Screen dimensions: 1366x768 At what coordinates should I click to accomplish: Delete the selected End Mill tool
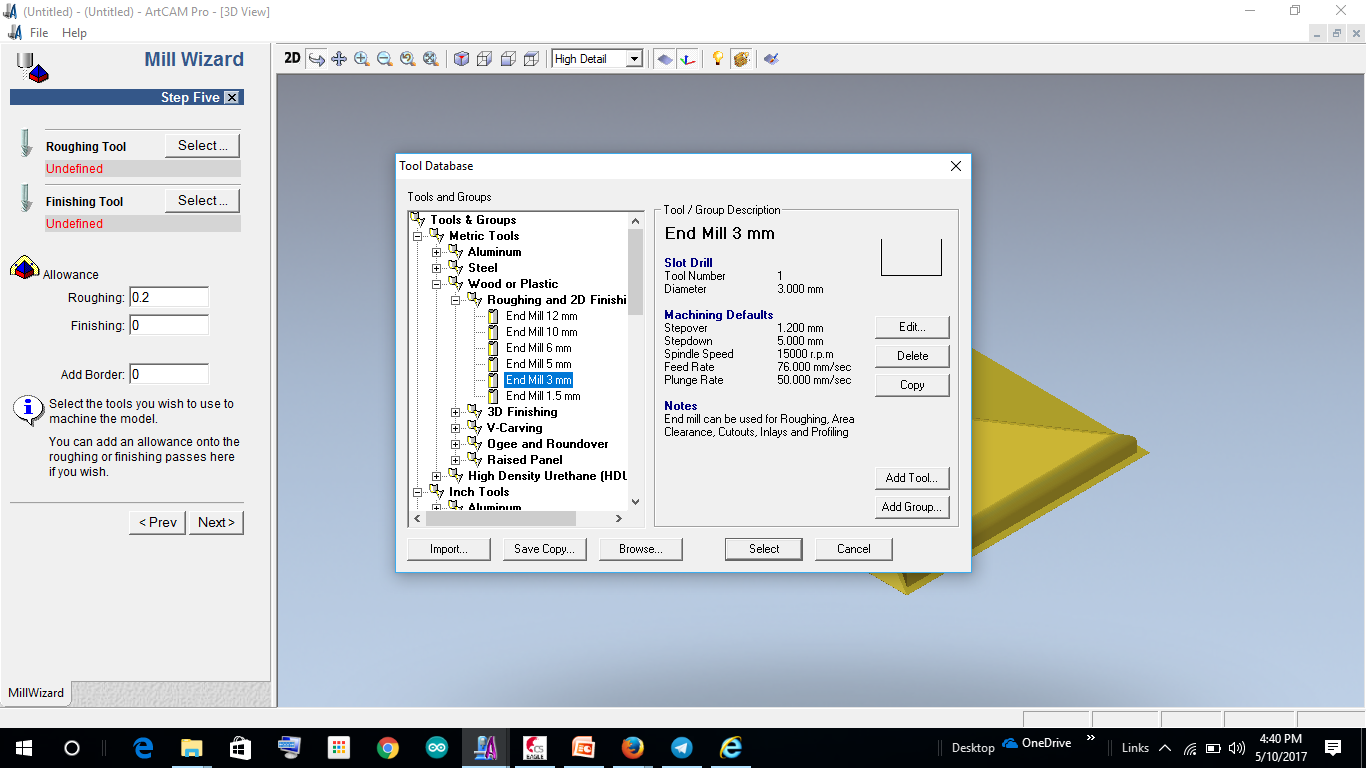(912, 356)
